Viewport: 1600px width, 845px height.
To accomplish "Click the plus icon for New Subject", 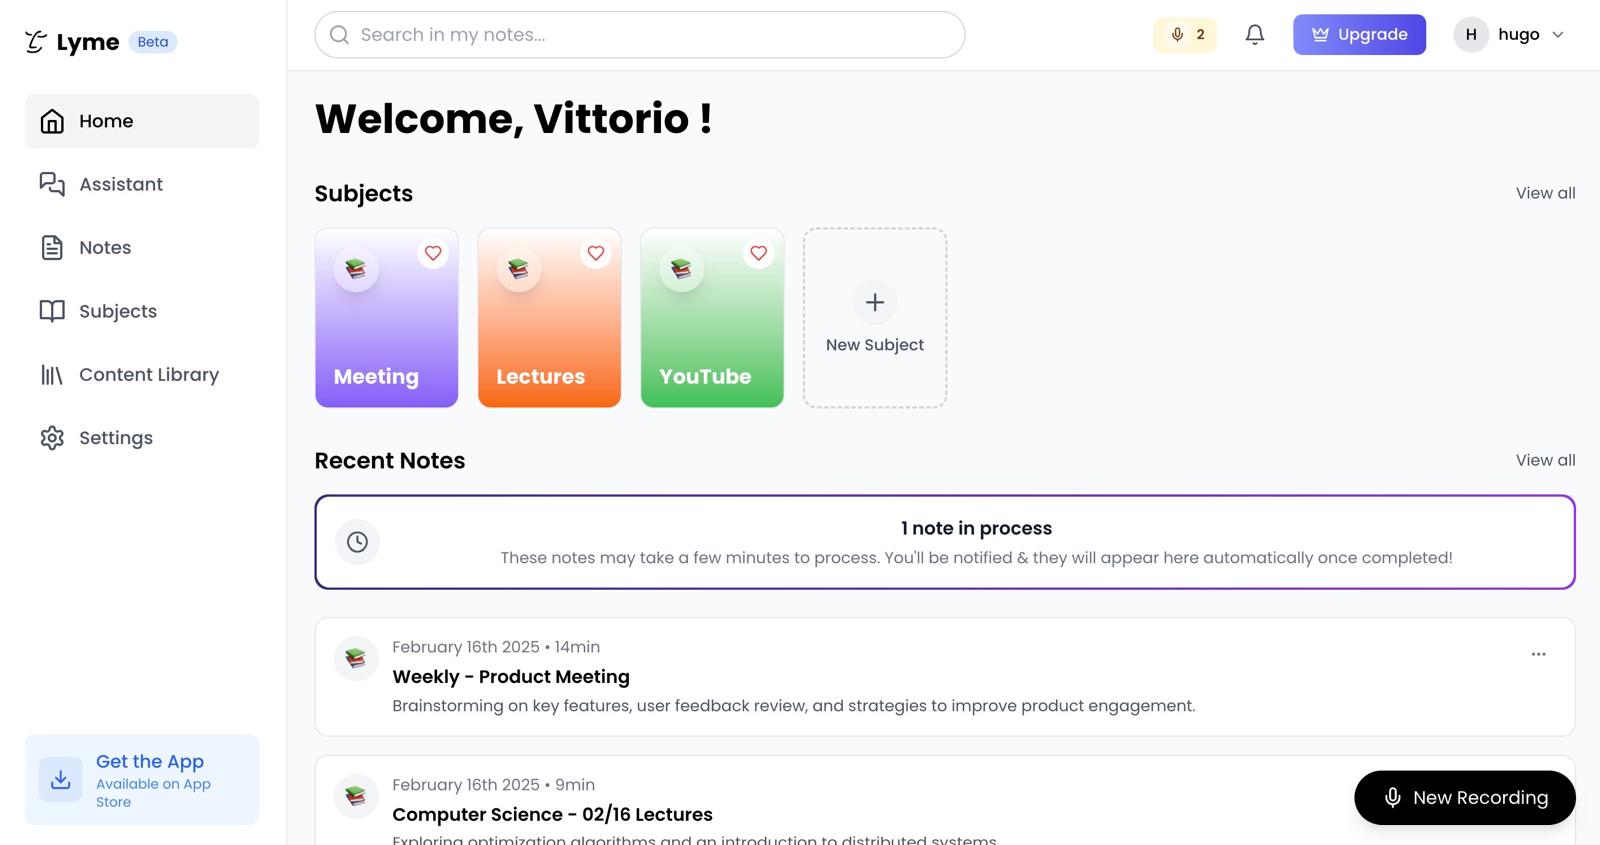I will pyautogui.click(x=875, y=302).
